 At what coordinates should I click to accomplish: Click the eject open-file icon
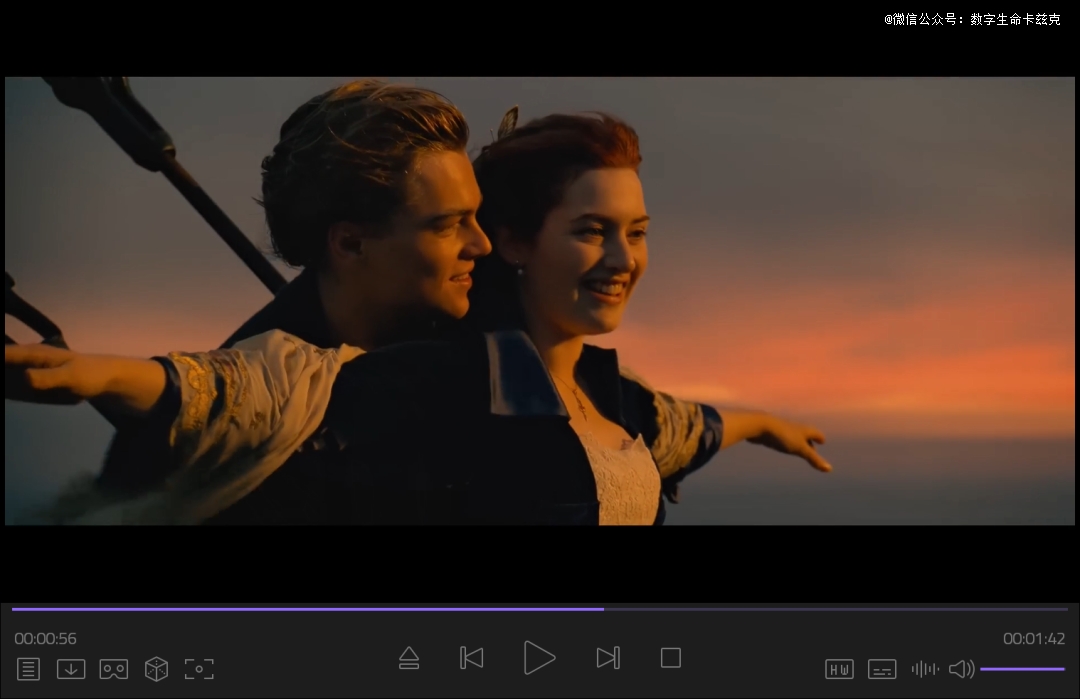(x=409, y=658)
